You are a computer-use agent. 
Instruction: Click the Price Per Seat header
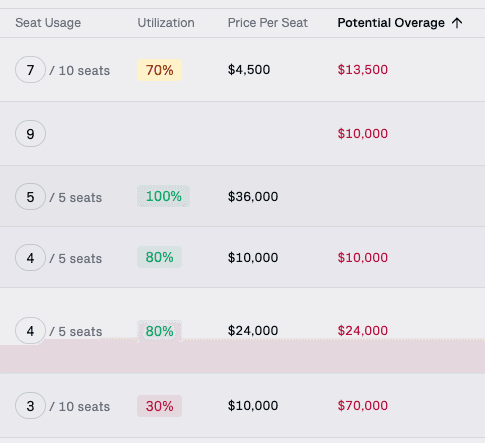coord(268,23)
